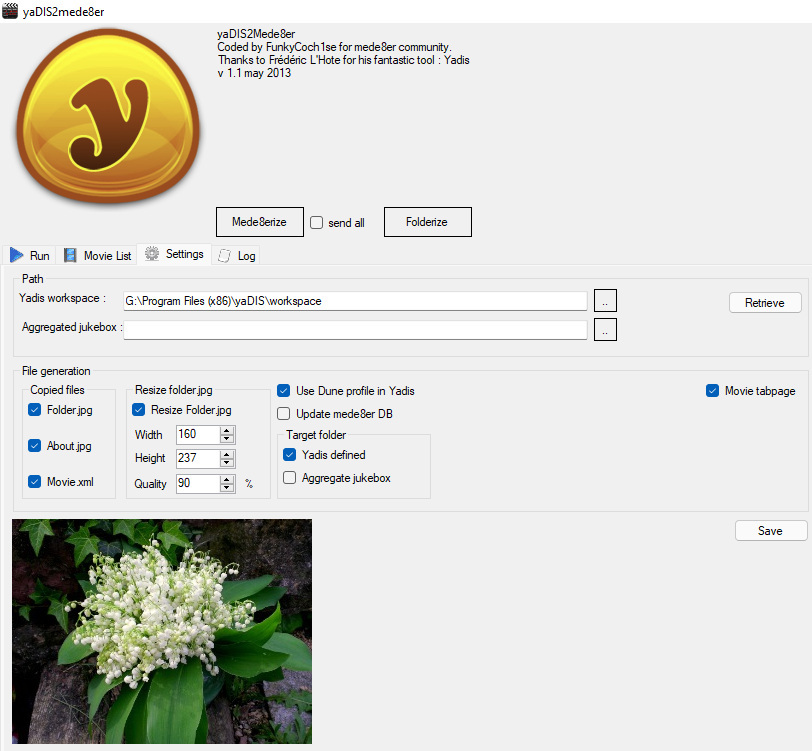Click the Aggregated jukebox path field
Viewport: 812px width, 751px height.
[355, 330]
